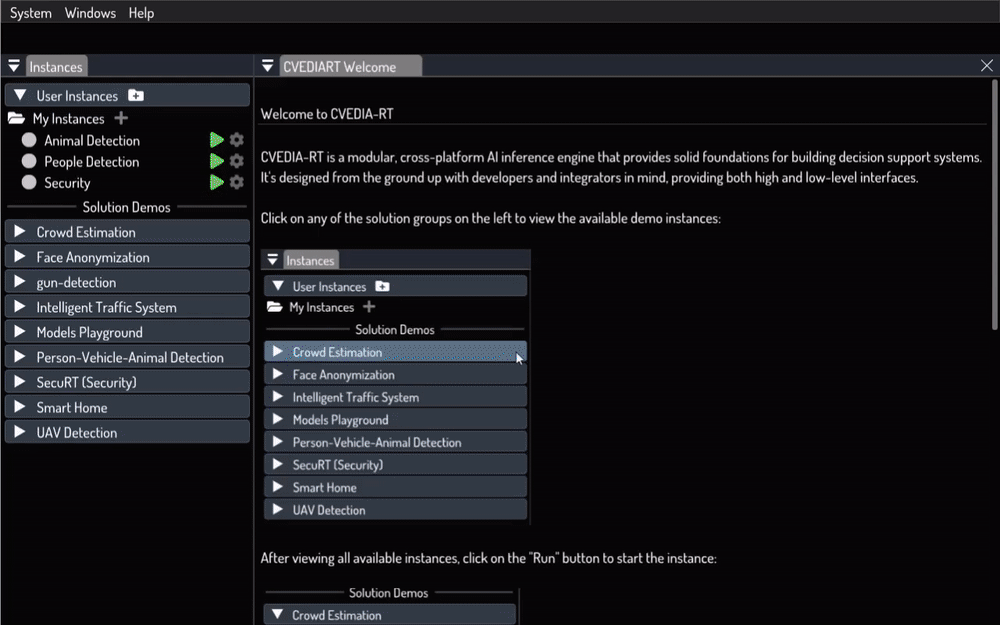This screenshot has width=1000, height=625.
Task: Open CVEDIART Welcome panel dropdown icon
Action: click(268, 66)
